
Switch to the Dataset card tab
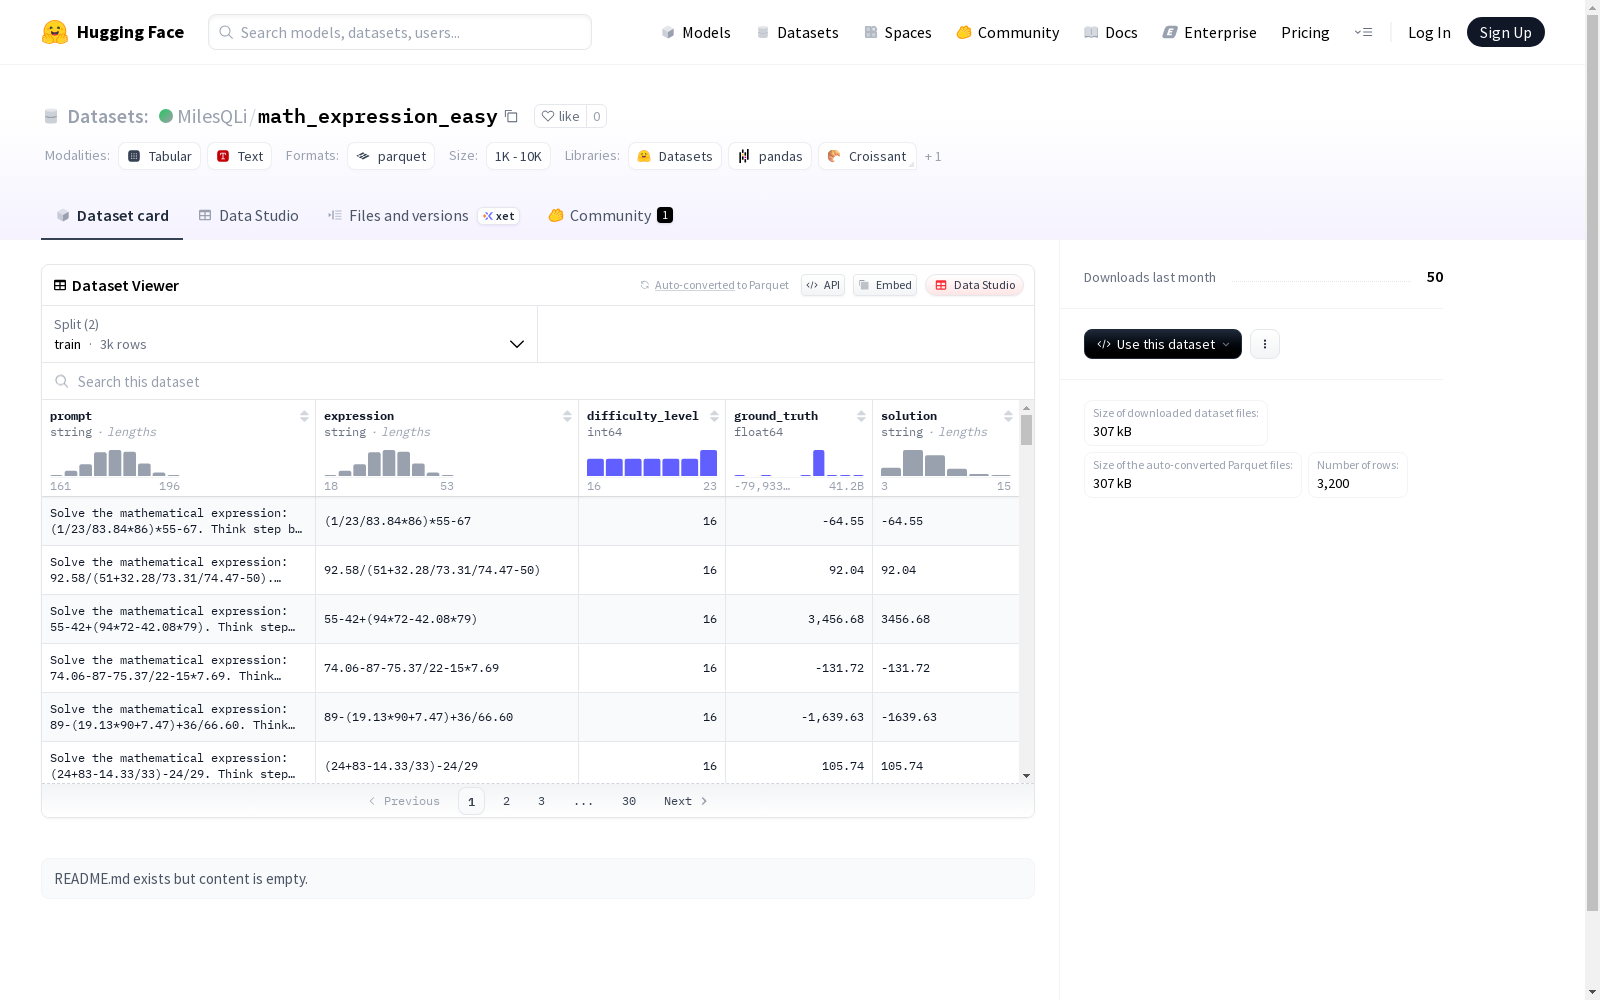point(112,215)
